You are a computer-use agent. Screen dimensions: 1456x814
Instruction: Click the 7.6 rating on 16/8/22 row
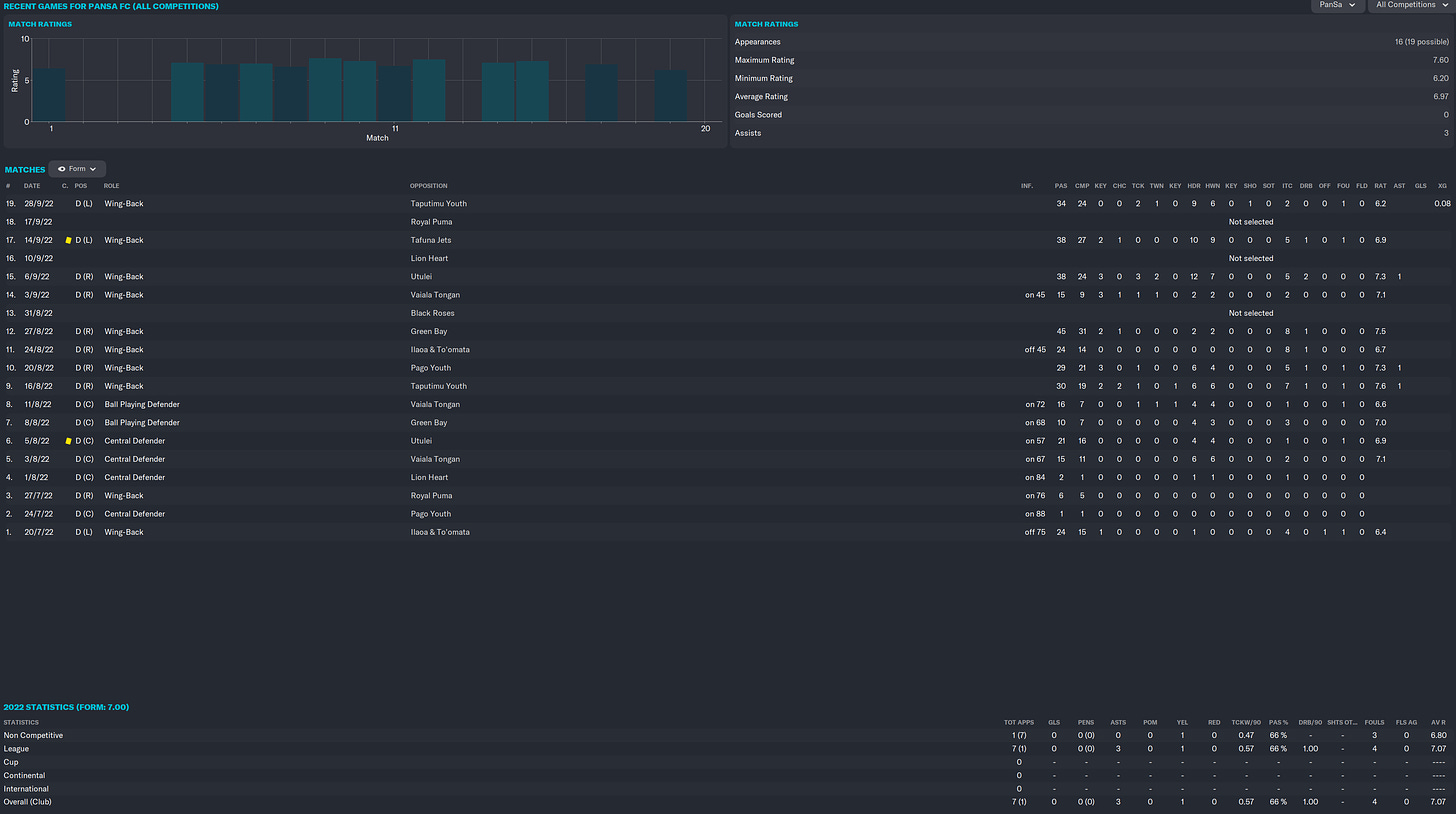pos(1380,386)
